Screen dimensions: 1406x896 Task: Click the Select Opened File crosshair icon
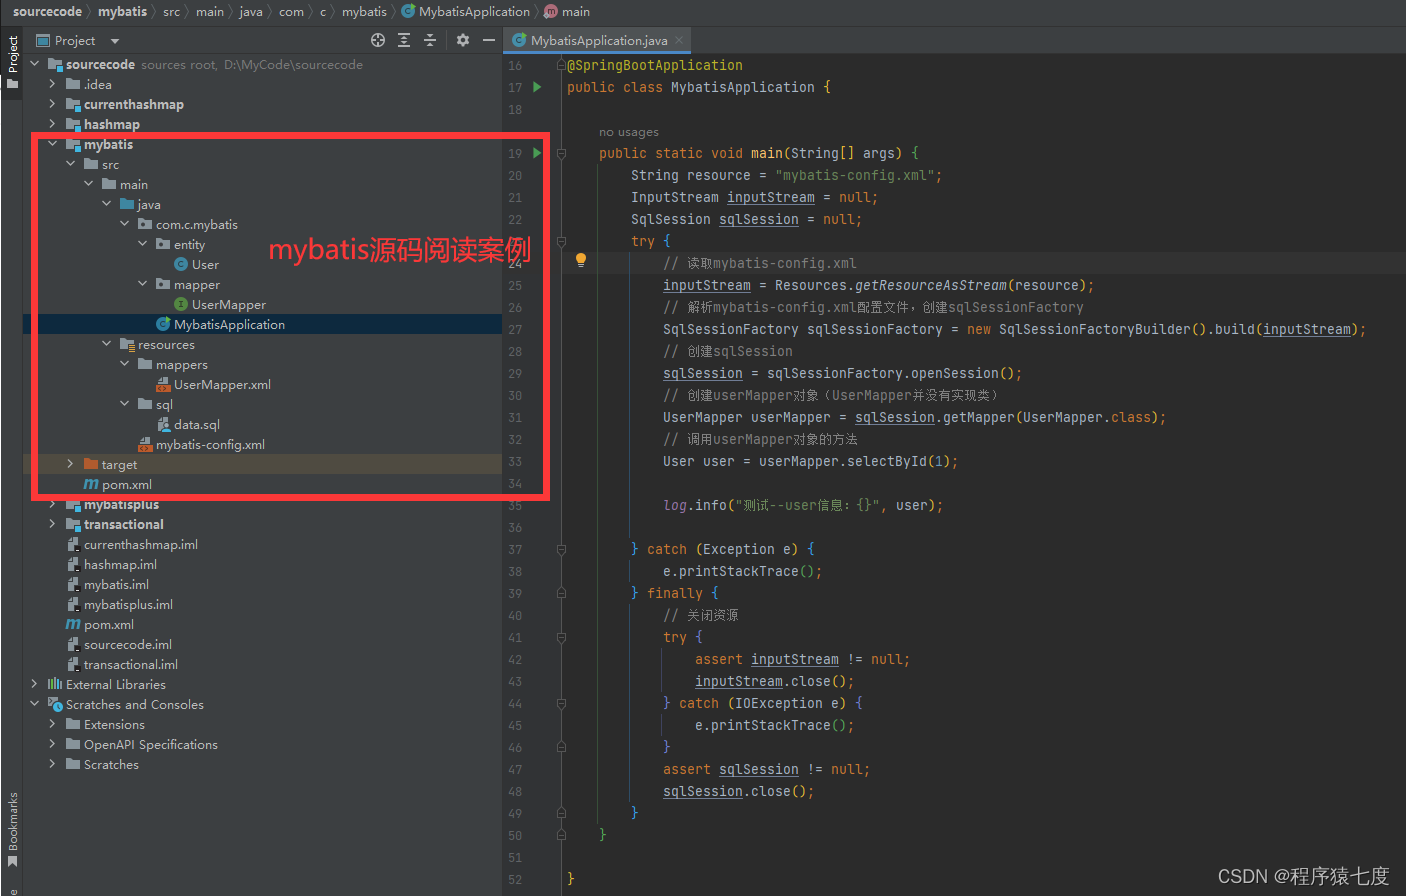click(x=378, y=40)
